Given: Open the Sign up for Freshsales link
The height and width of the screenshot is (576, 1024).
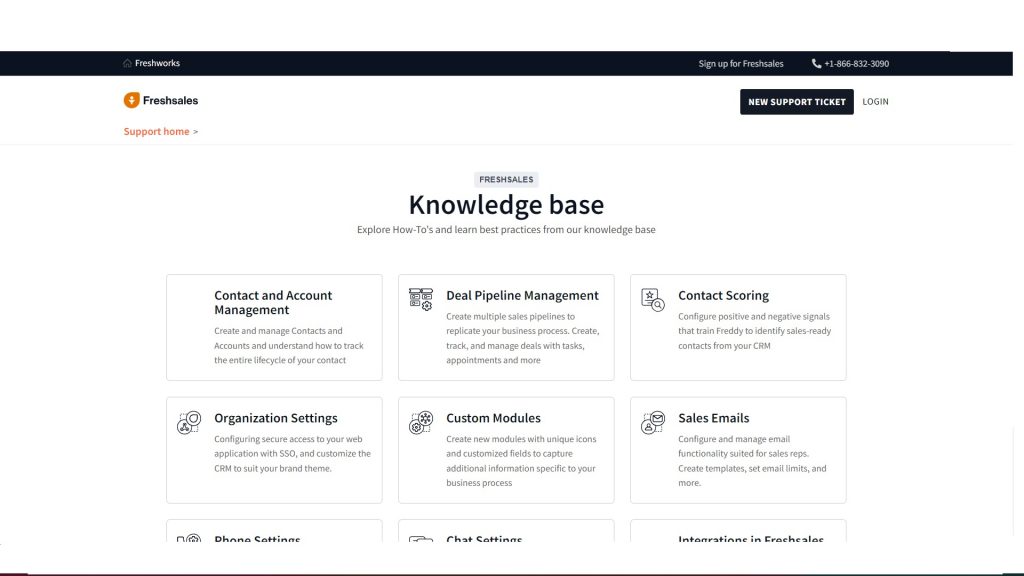Looking at the screenshot, I should (740, 64).
